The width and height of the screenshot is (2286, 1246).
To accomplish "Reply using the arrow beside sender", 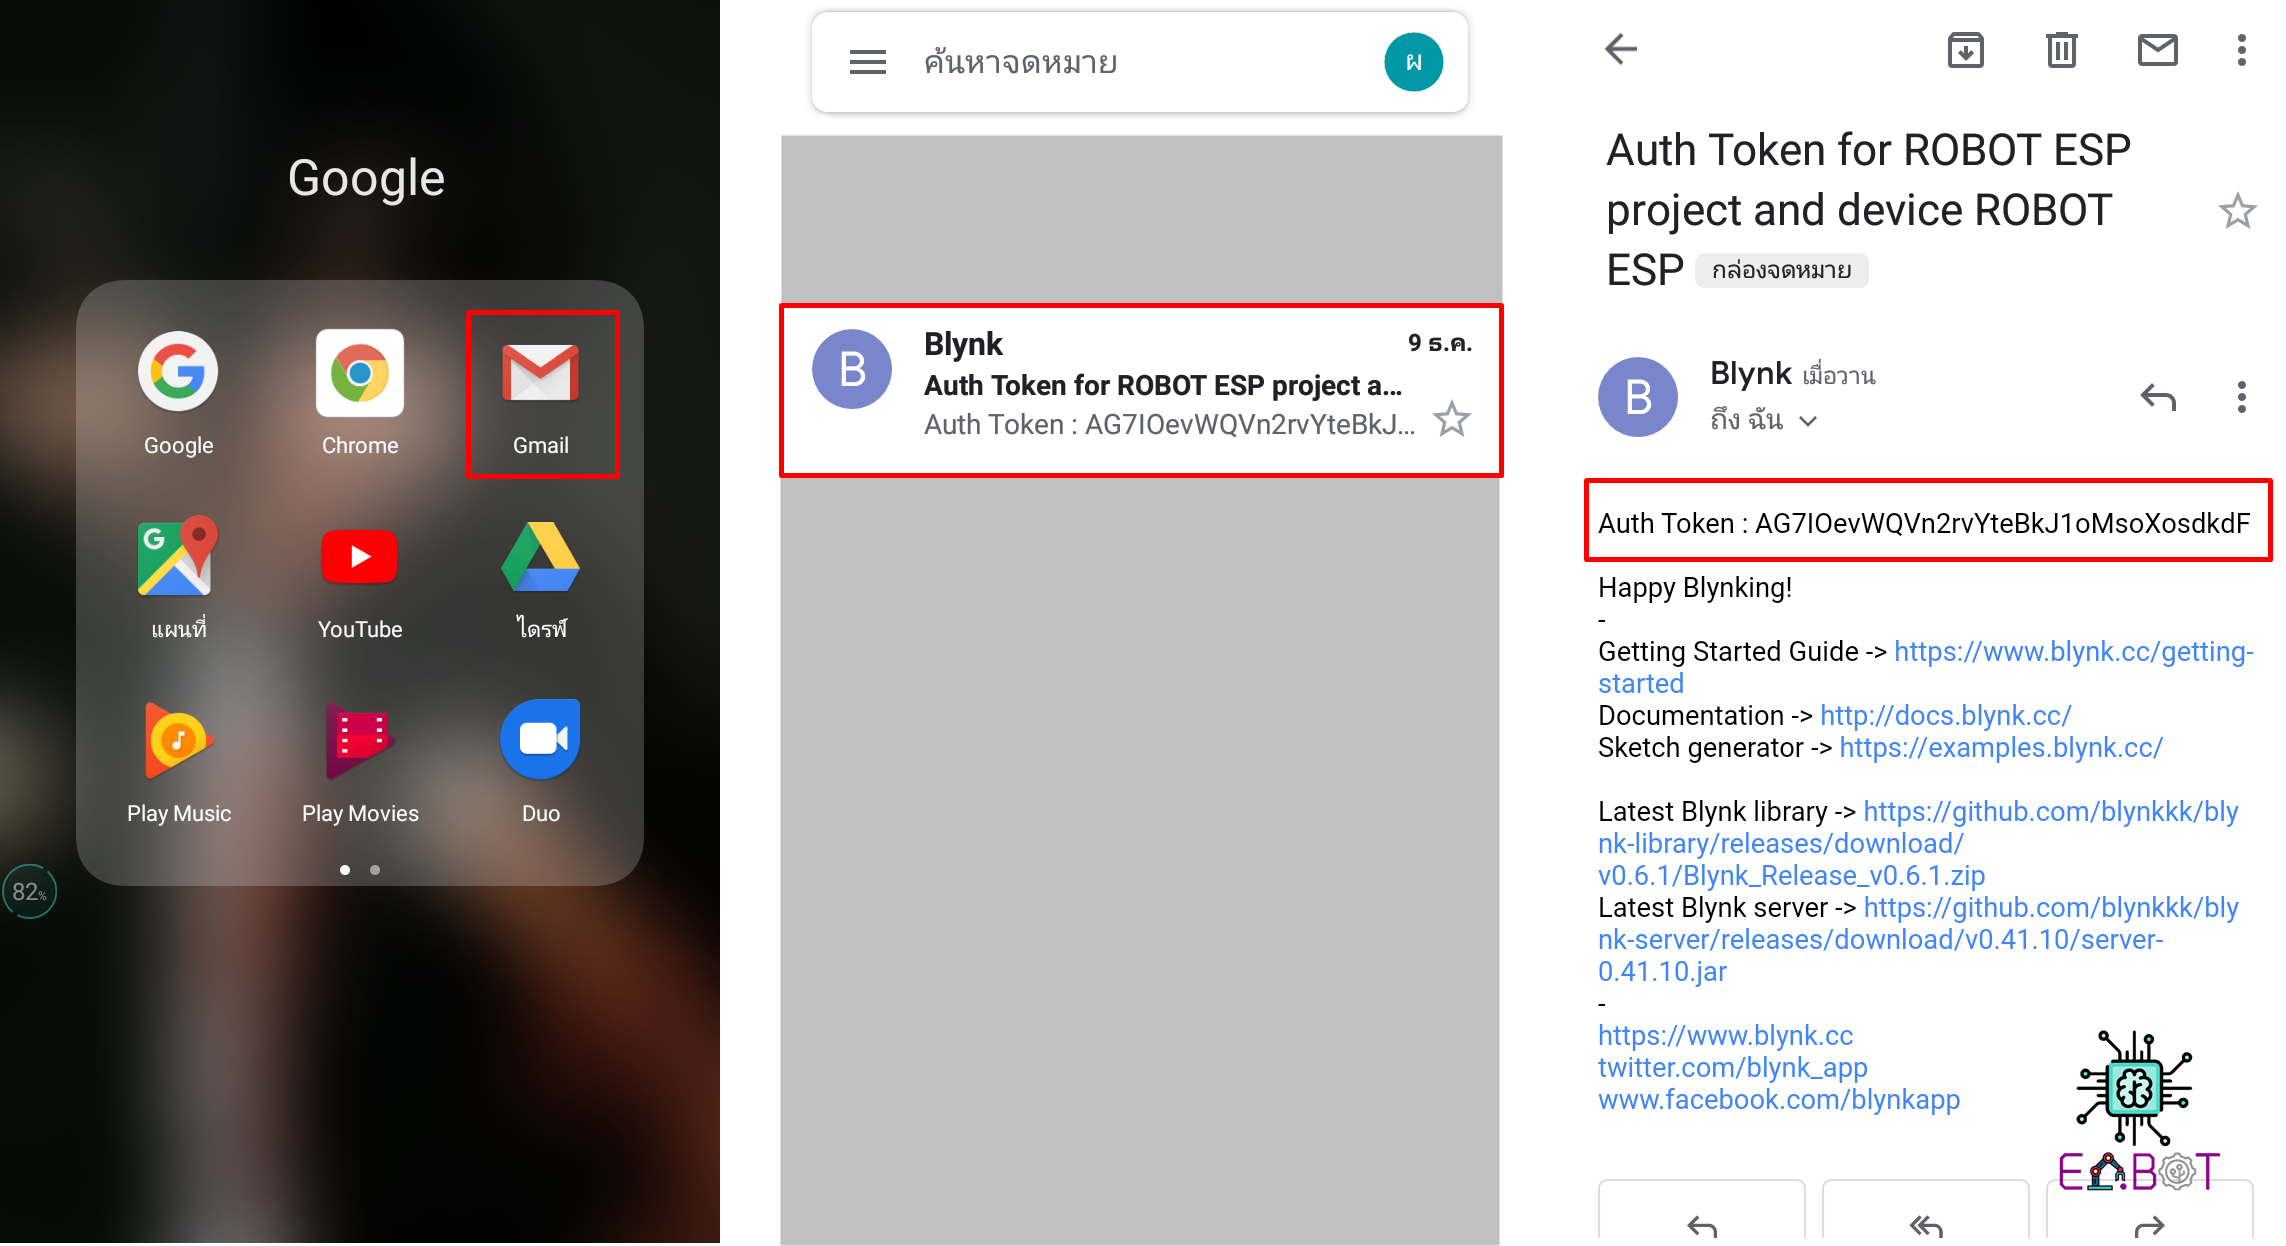I will (2157, 397).
